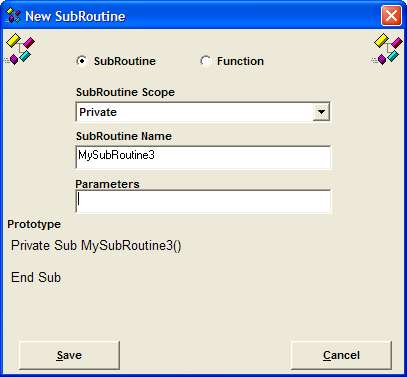The height and width of the screenshot is (377, 407).
Task: Click the class diagram icon at top left
Action: tap(20, 49)
